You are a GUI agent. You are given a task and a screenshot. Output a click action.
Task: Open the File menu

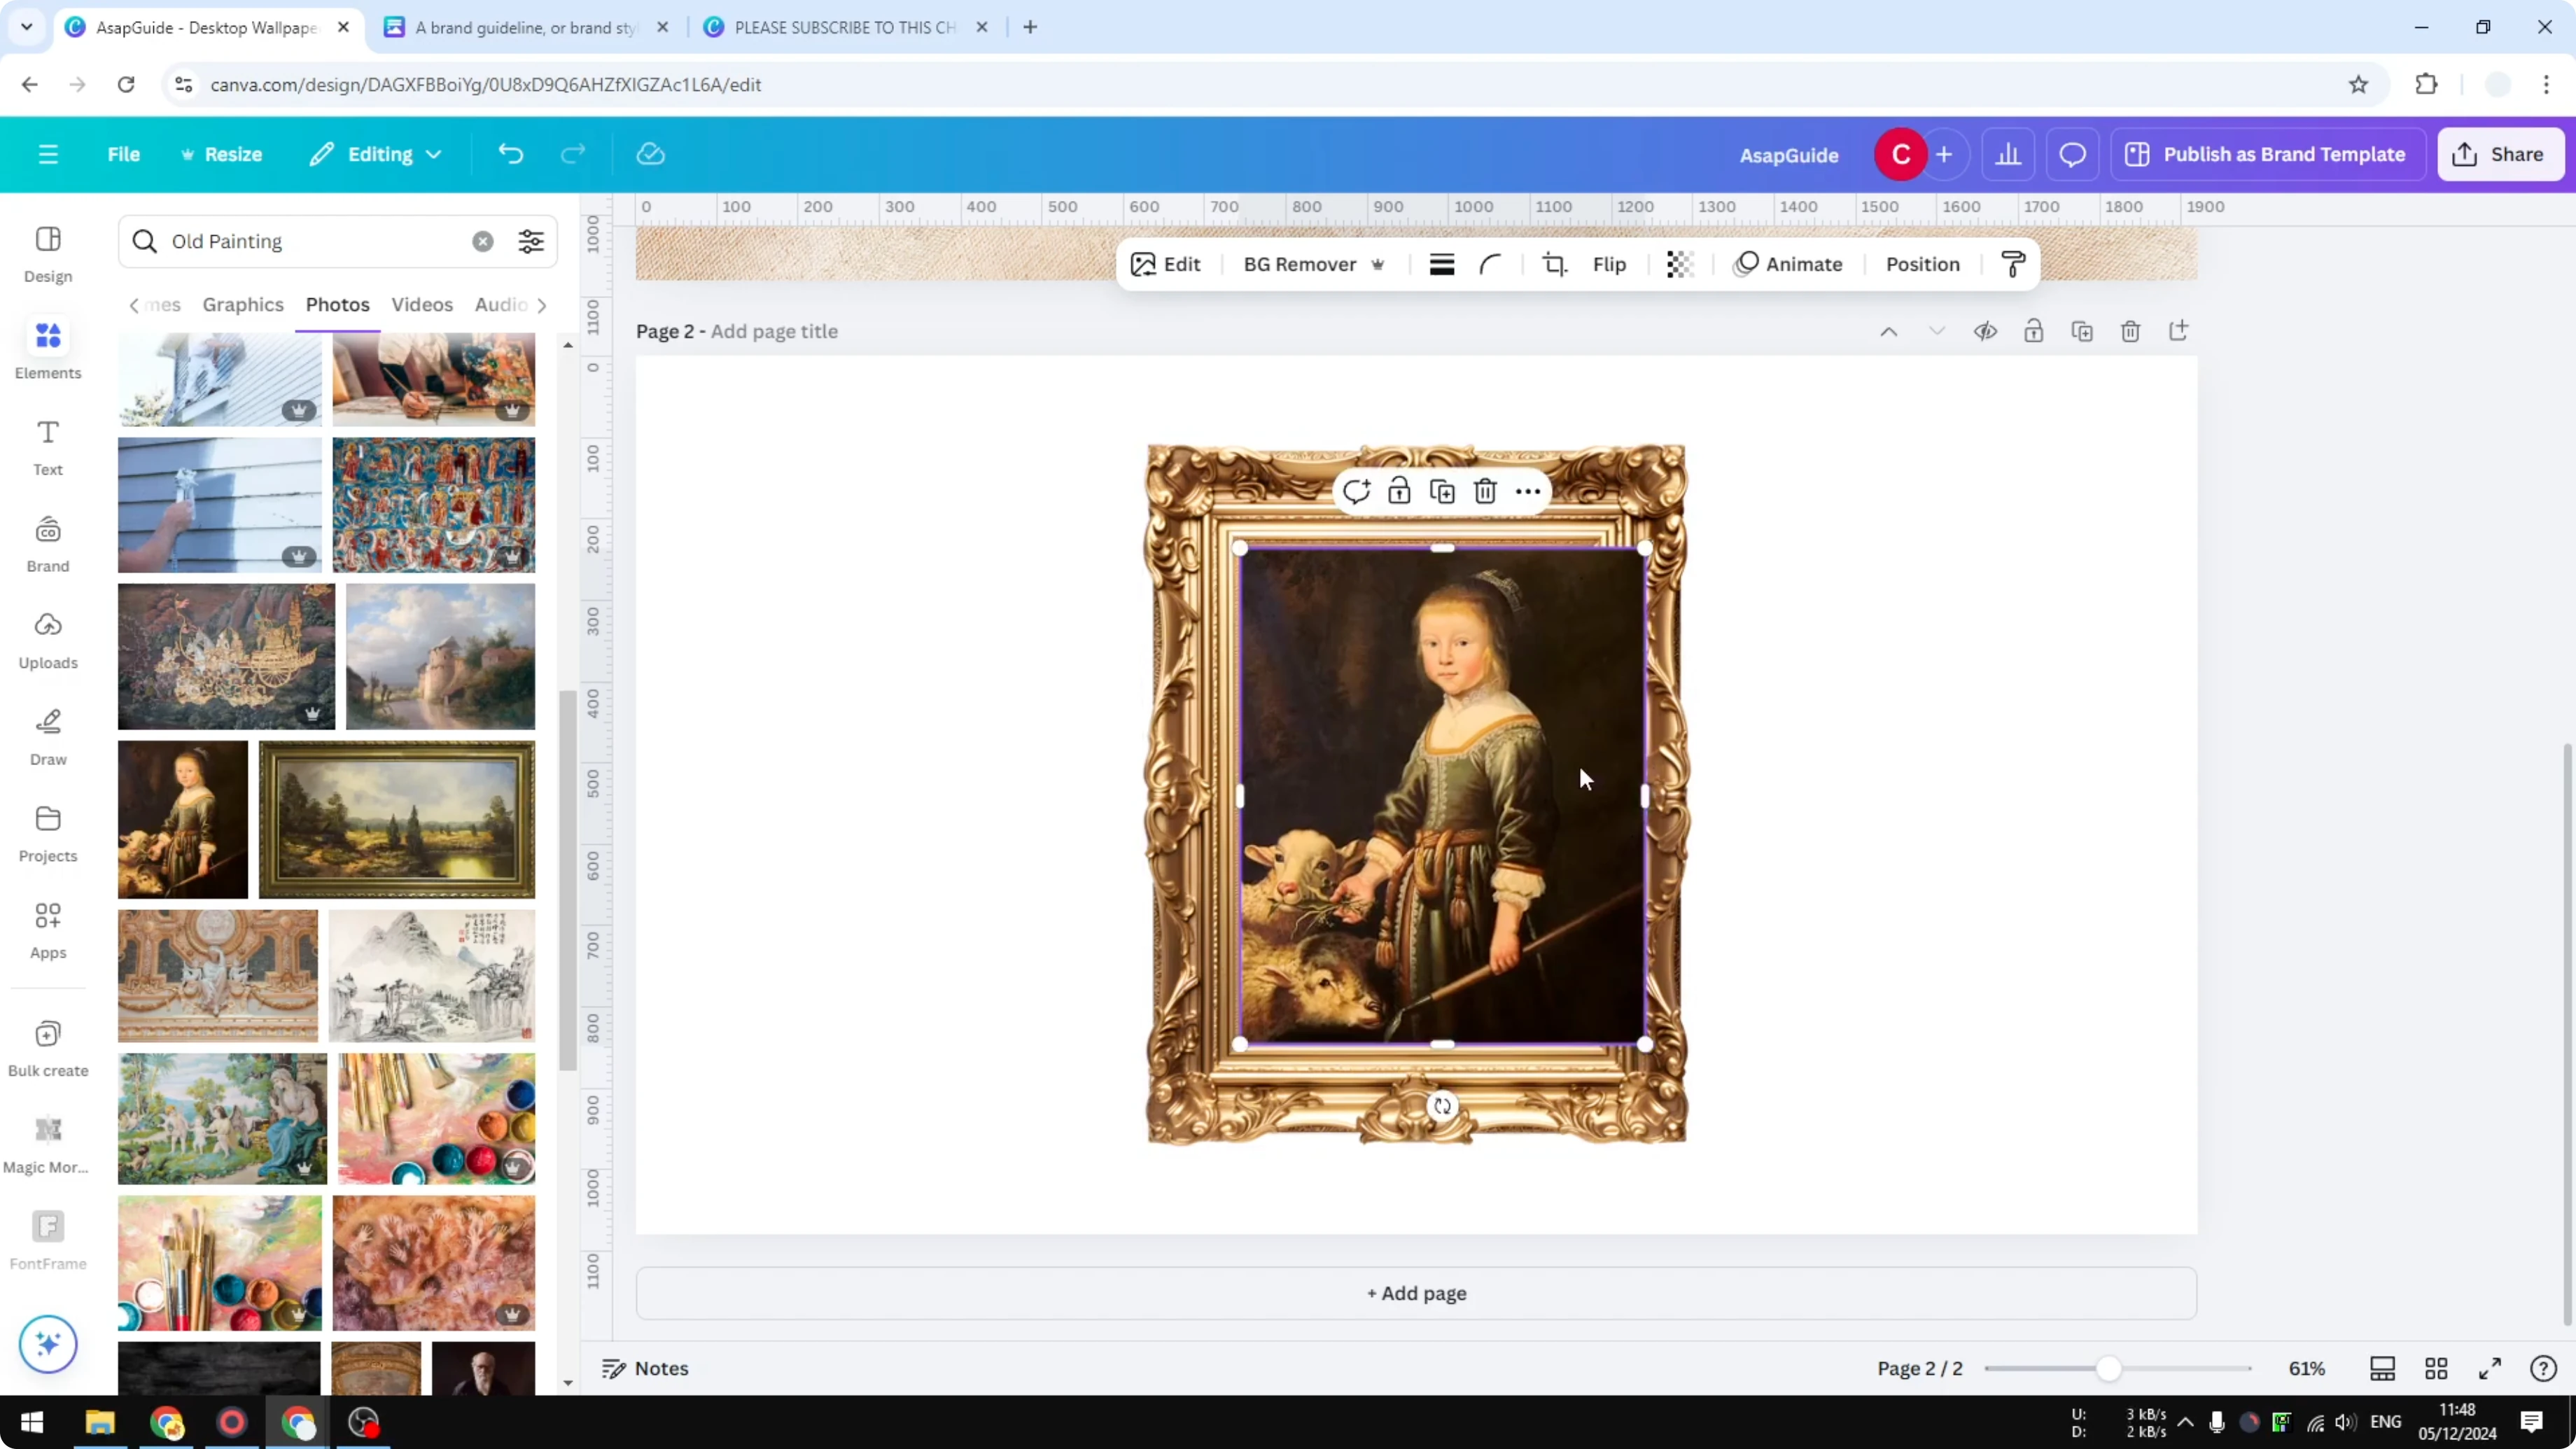pos(124,154)
